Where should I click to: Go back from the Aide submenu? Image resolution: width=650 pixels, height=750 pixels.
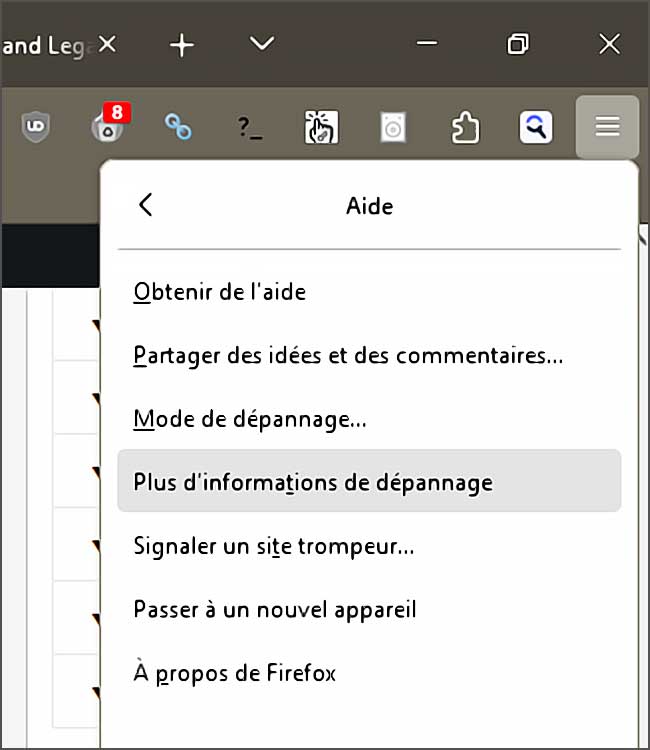145,205
